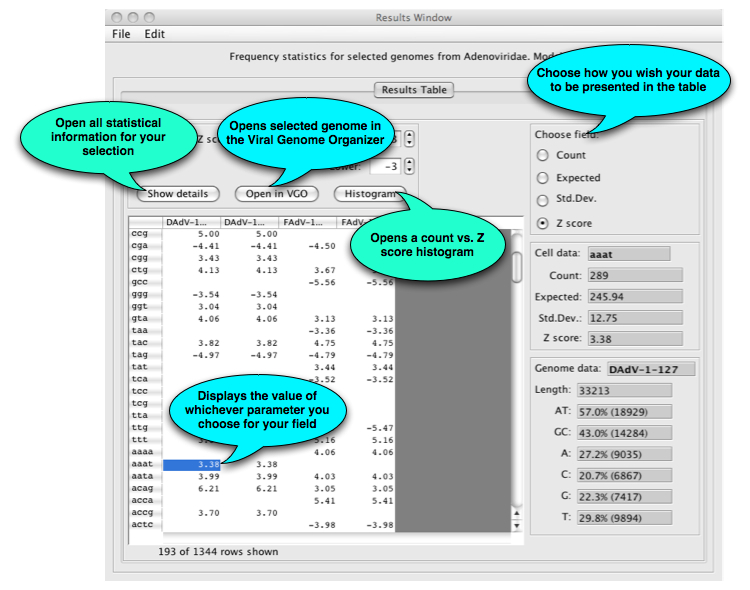Click the AT field showing 57.0% (18929)
This screenshot has height=590, width=750.
pyautogui.click(x=624, y=412)
